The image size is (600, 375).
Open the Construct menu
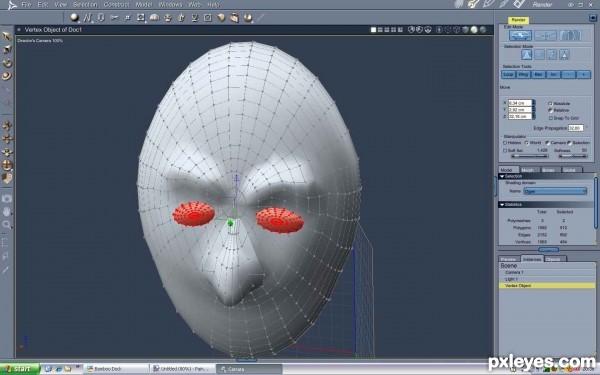[116, 5]
